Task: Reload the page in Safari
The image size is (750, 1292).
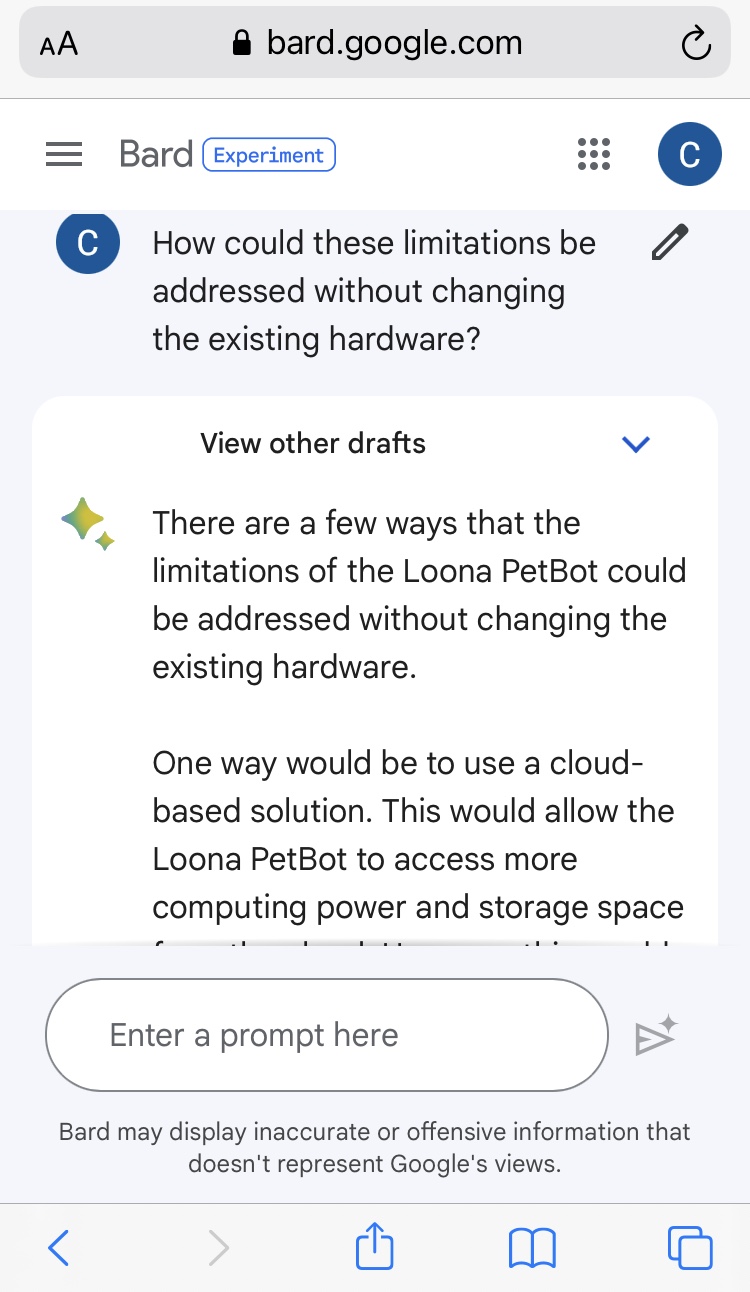Action: tap(694, 44)
